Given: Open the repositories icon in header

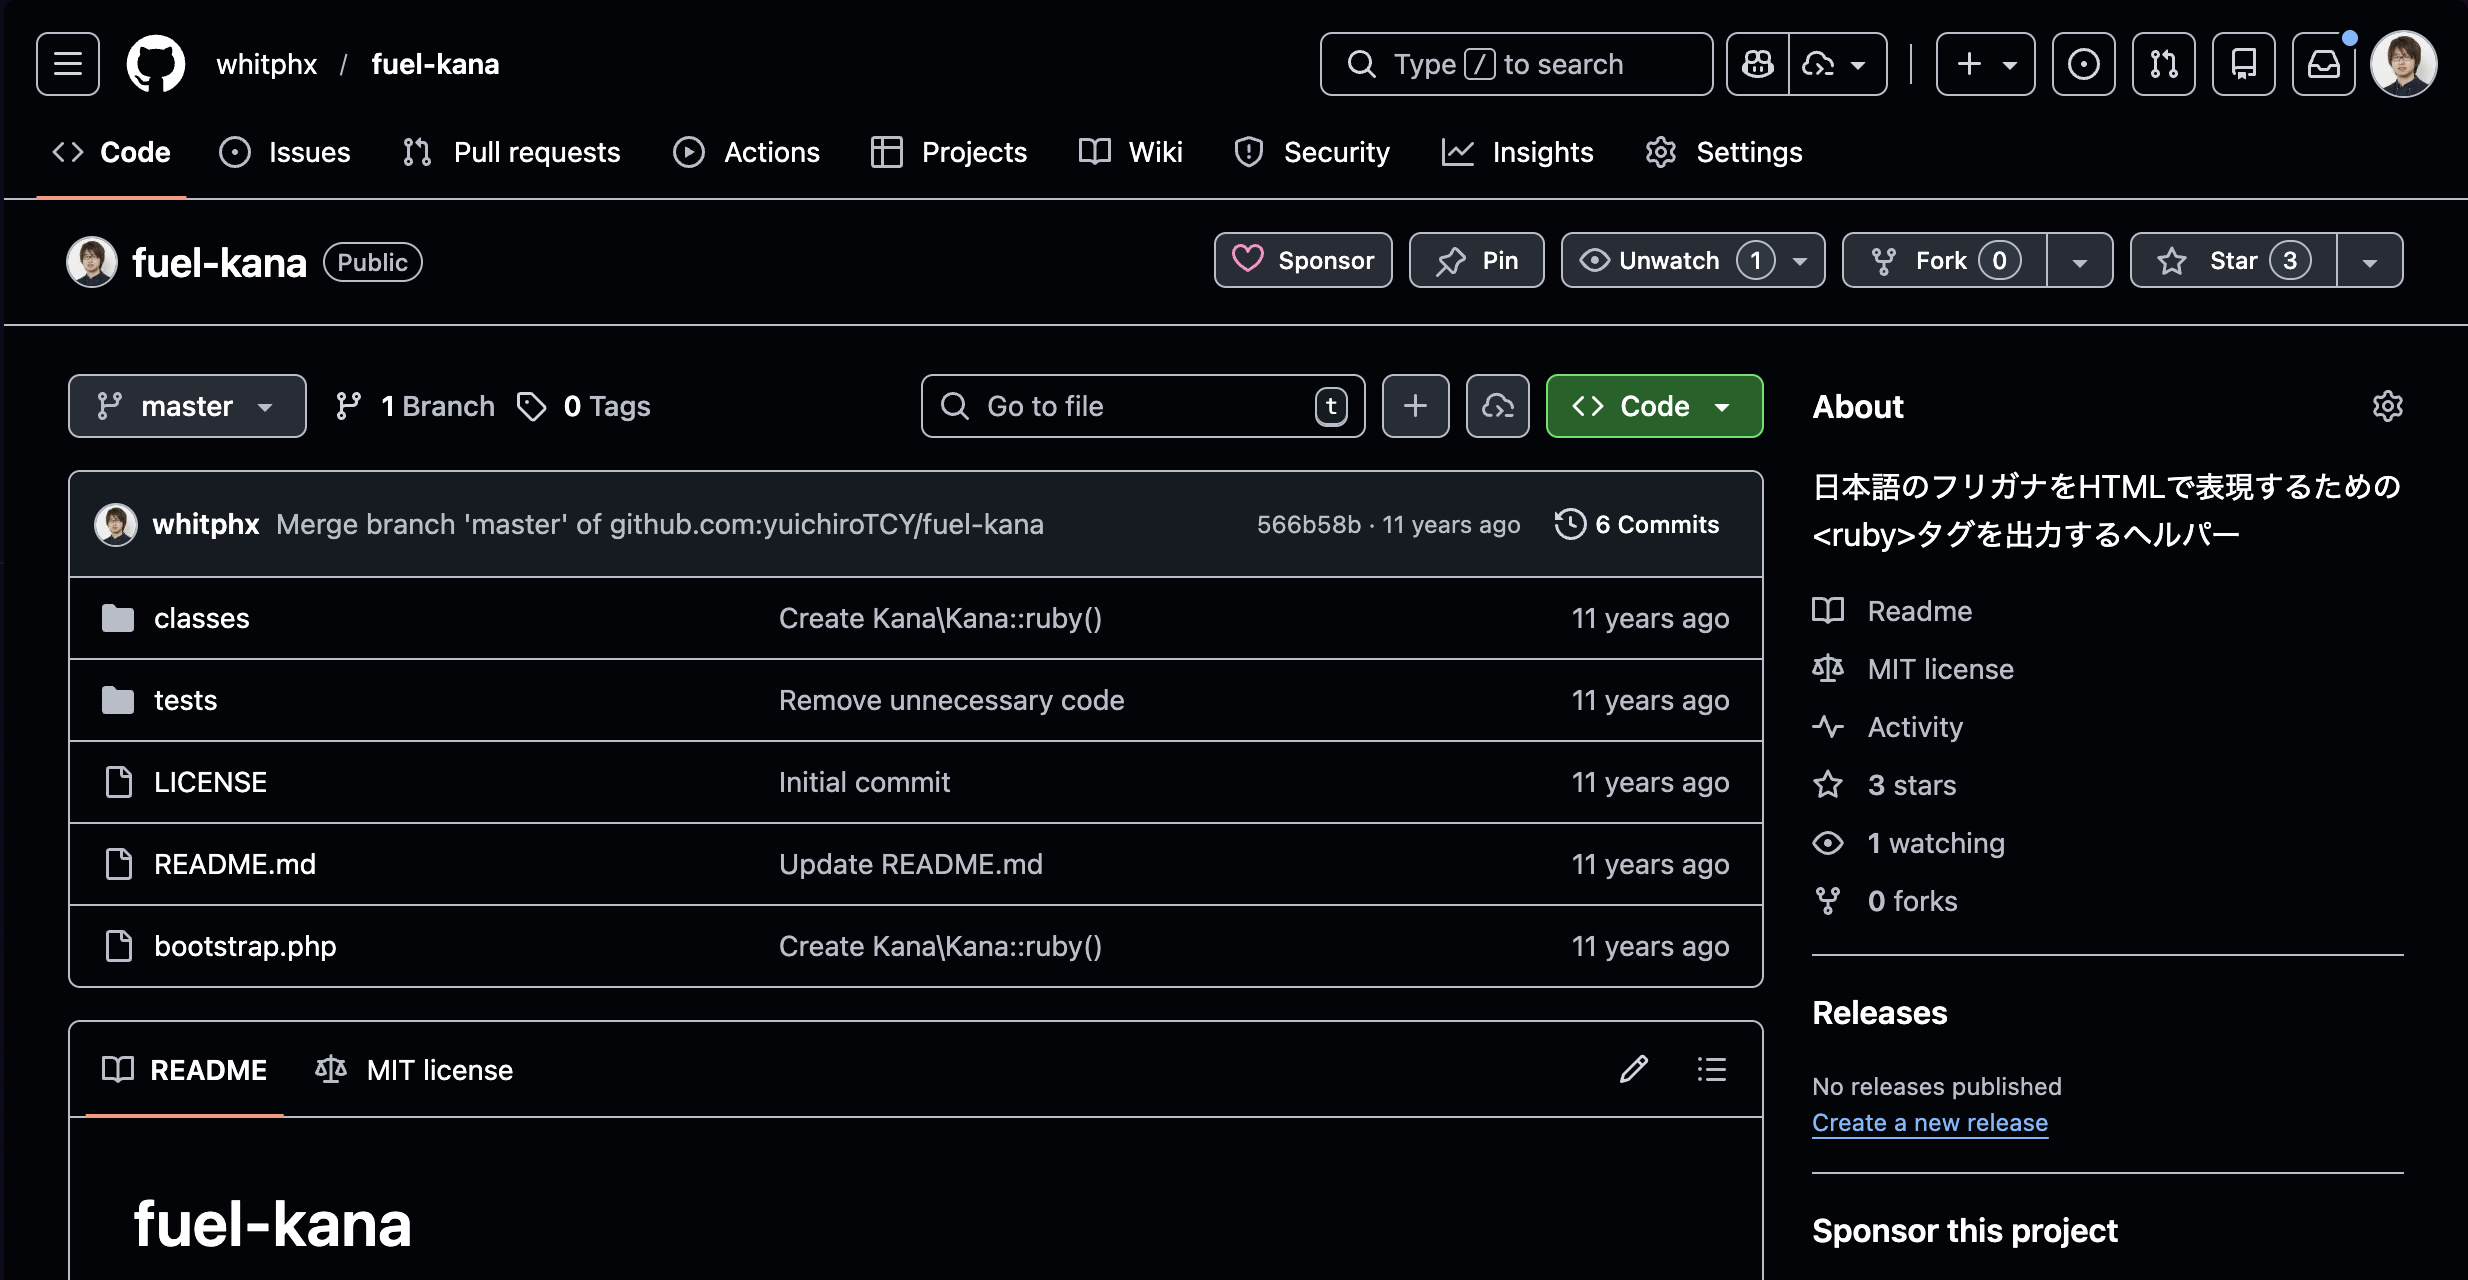Looking at the screenshot, I should point(2244,64).
